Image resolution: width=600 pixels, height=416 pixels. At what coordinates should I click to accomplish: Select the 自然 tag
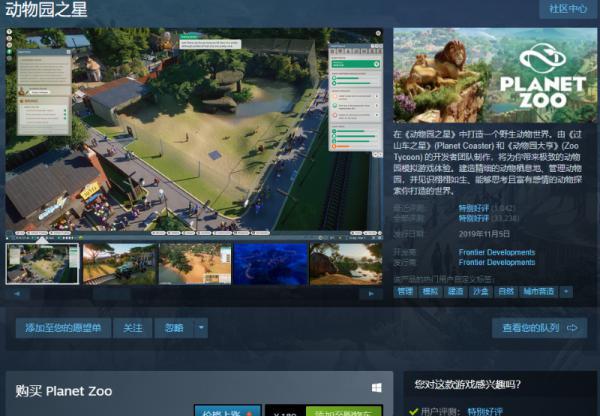[506, 292]
